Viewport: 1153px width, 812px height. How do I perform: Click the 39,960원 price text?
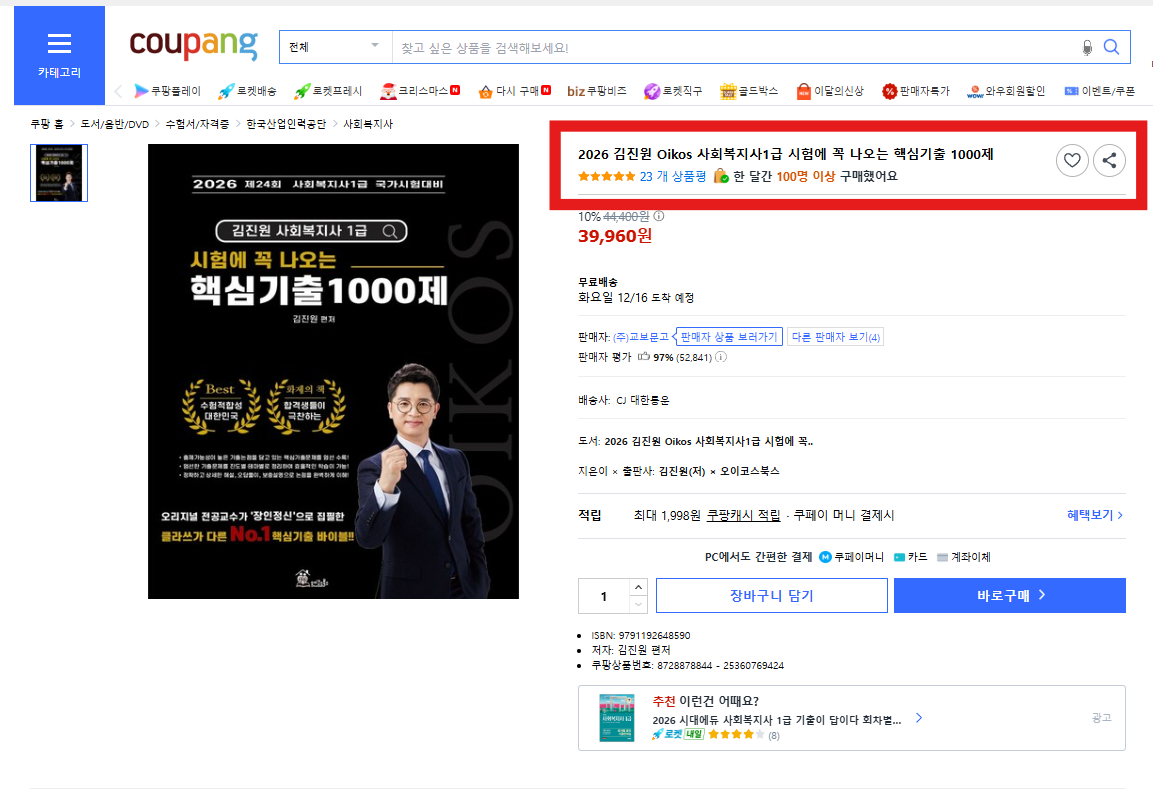click(x=615, y=236)
